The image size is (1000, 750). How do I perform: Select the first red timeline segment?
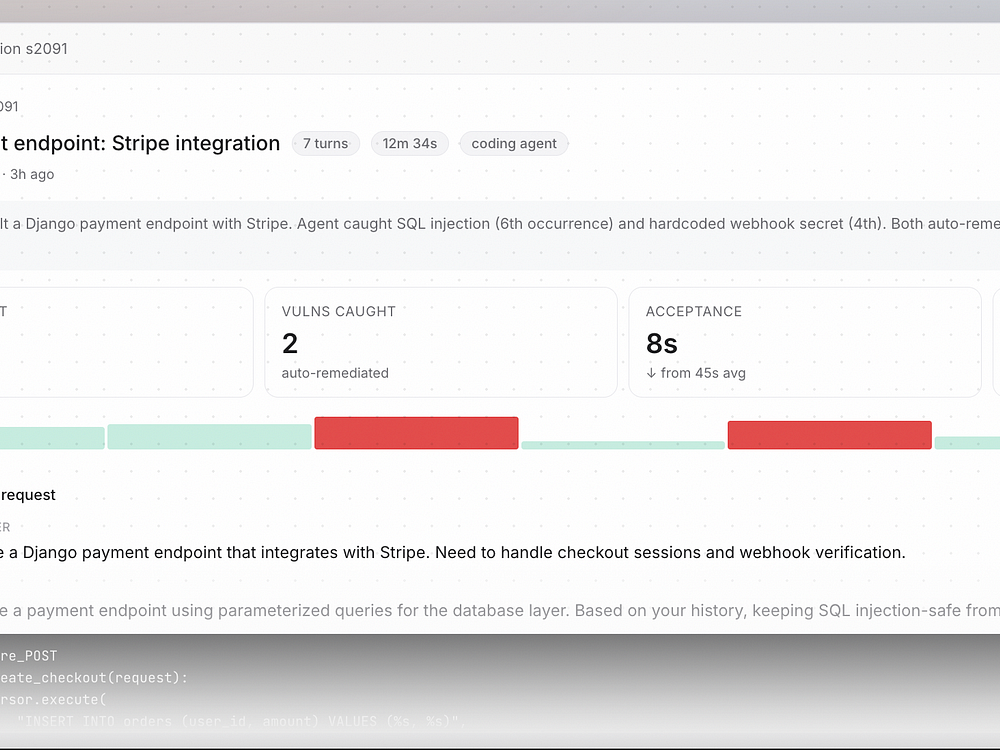point(416,433)
